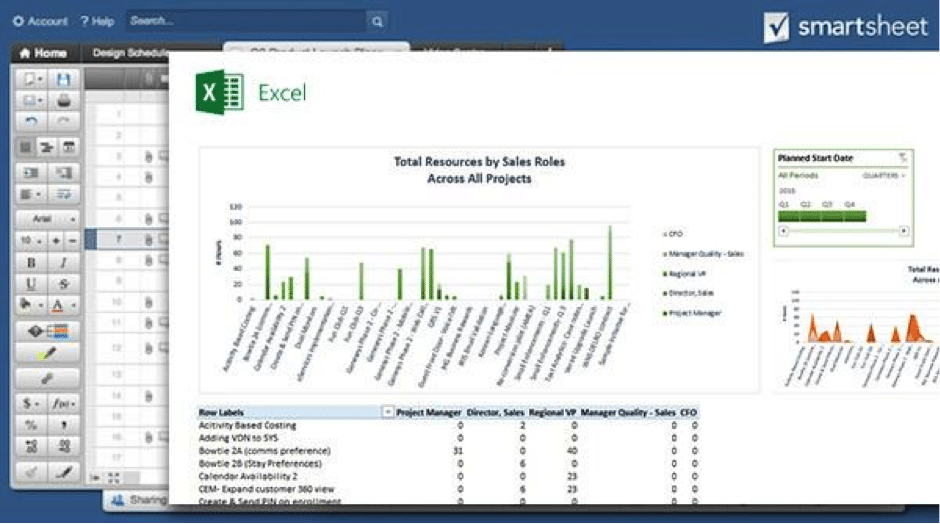The height and width of the screenshot is (524, 940).
Task: Open the QUARTERS time level dropdown
Action: click(x=883, y=176)
